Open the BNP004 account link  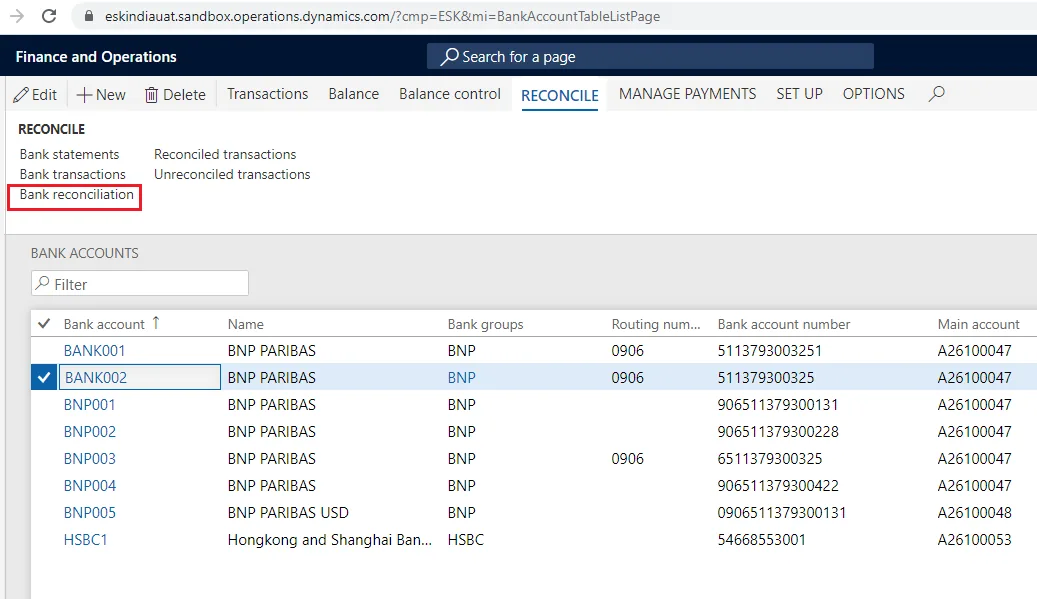tap(89, 486)
